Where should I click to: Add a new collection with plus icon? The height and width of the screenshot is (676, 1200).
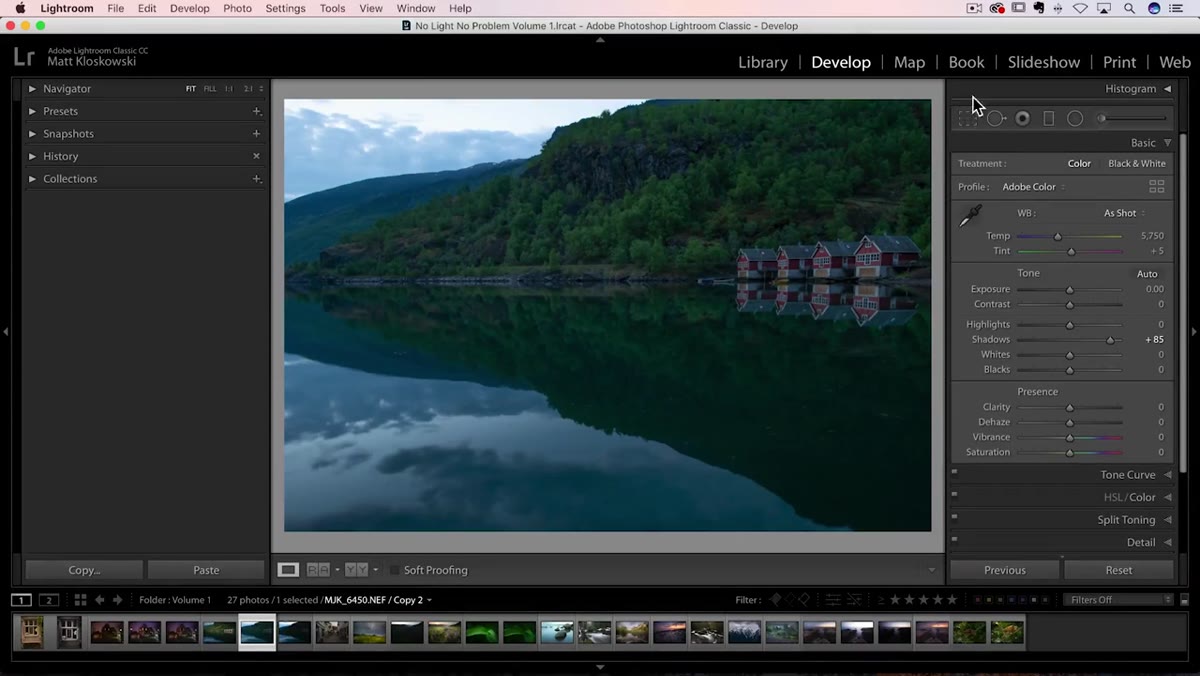(257, 179)
